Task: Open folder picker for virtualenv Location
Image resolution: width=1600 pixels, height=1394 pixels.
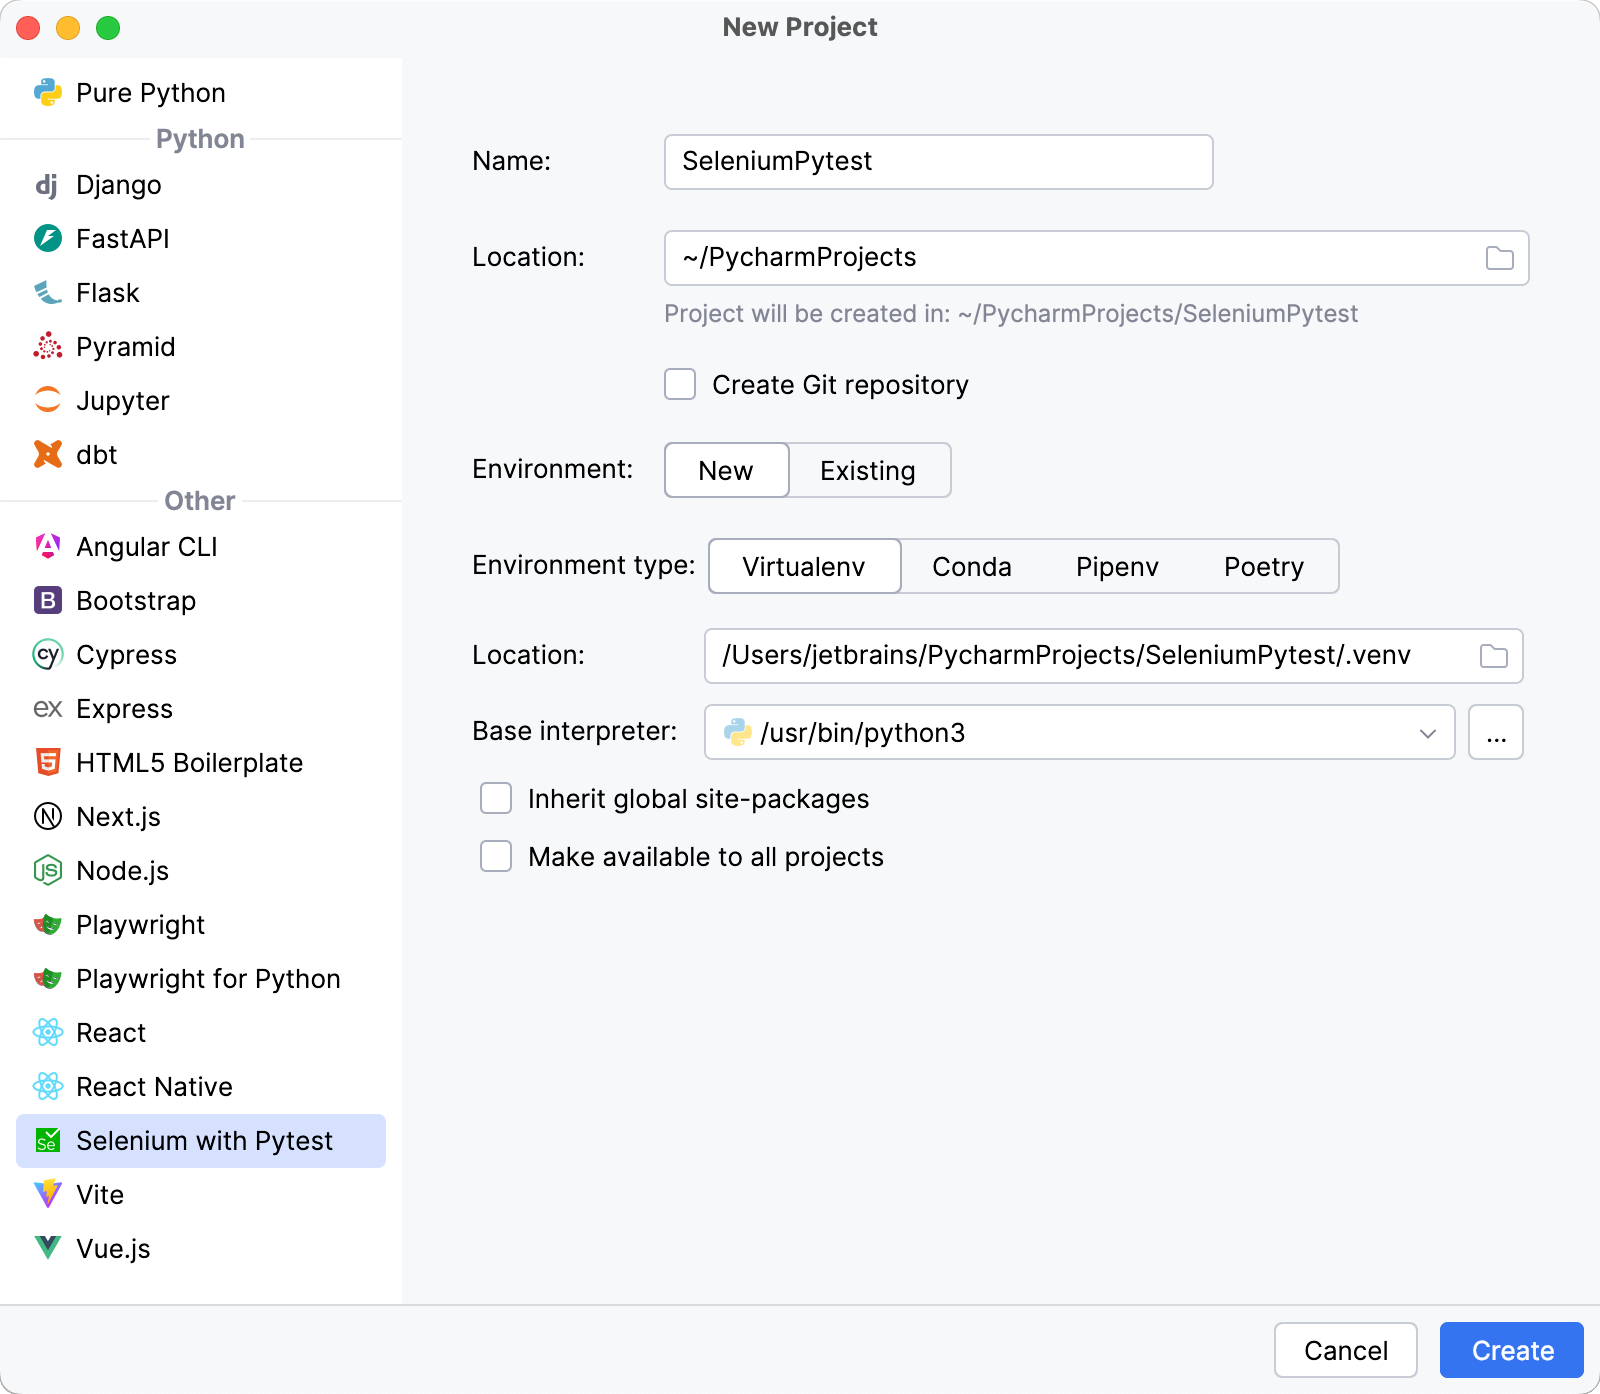Action: (1492, 656)
